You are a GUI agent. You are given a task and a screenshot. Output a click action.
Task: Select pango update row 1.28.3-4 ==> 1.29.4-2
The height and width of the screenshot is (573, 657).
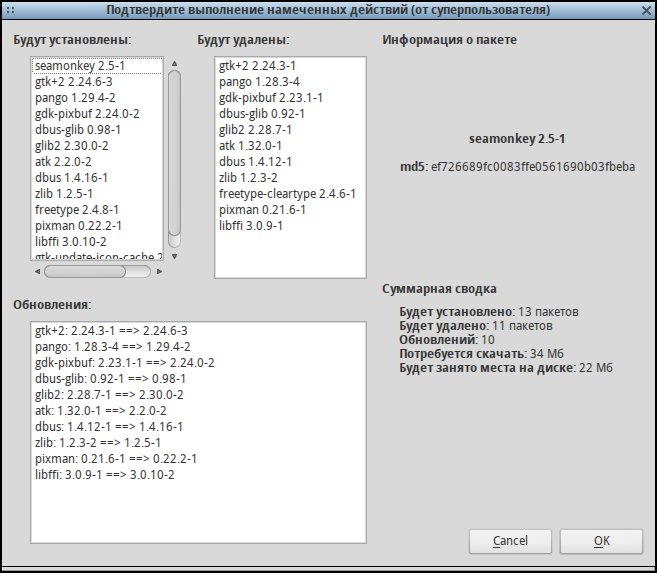point(198,347)
